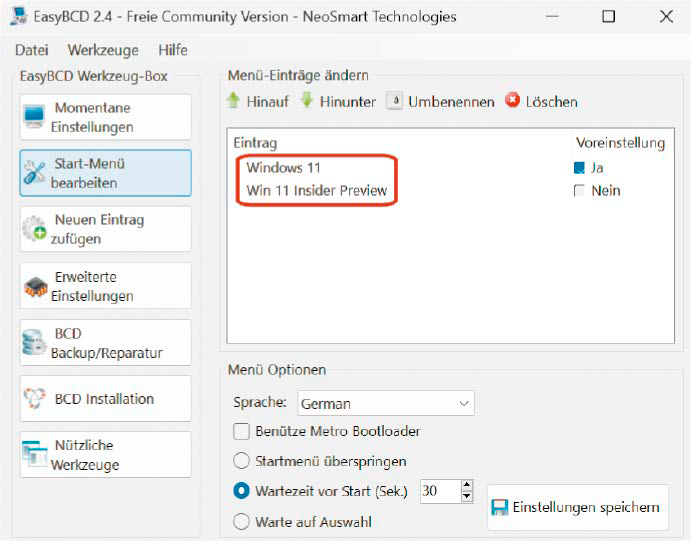Open the Hilfe menu
The width and height of the screenshot is (691, 541).
pos(173,50)
